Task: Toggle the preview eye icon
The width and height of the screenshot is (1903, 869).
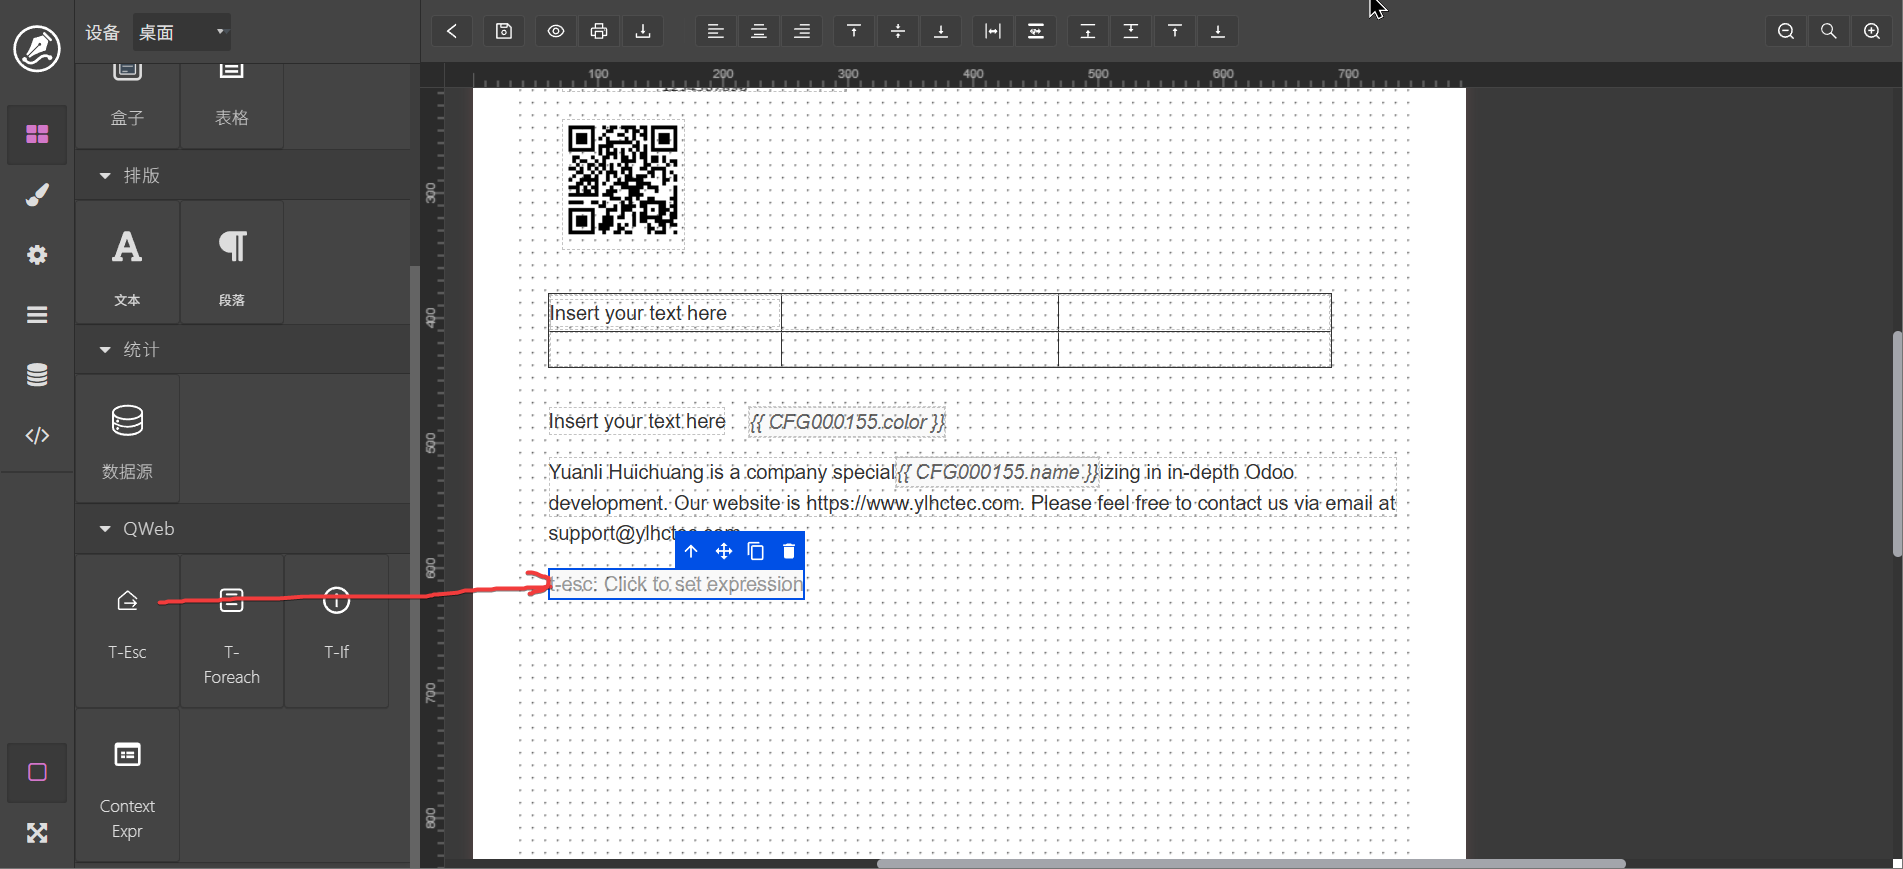Action: pos(556,31)
